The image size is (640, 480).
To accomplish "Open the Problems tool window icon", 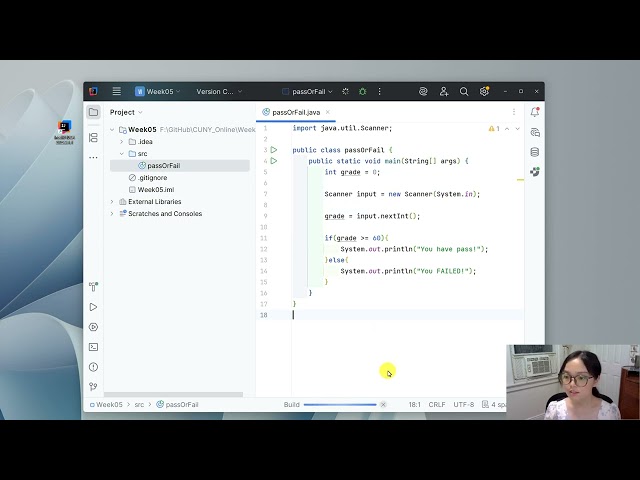I will [93, 367].
